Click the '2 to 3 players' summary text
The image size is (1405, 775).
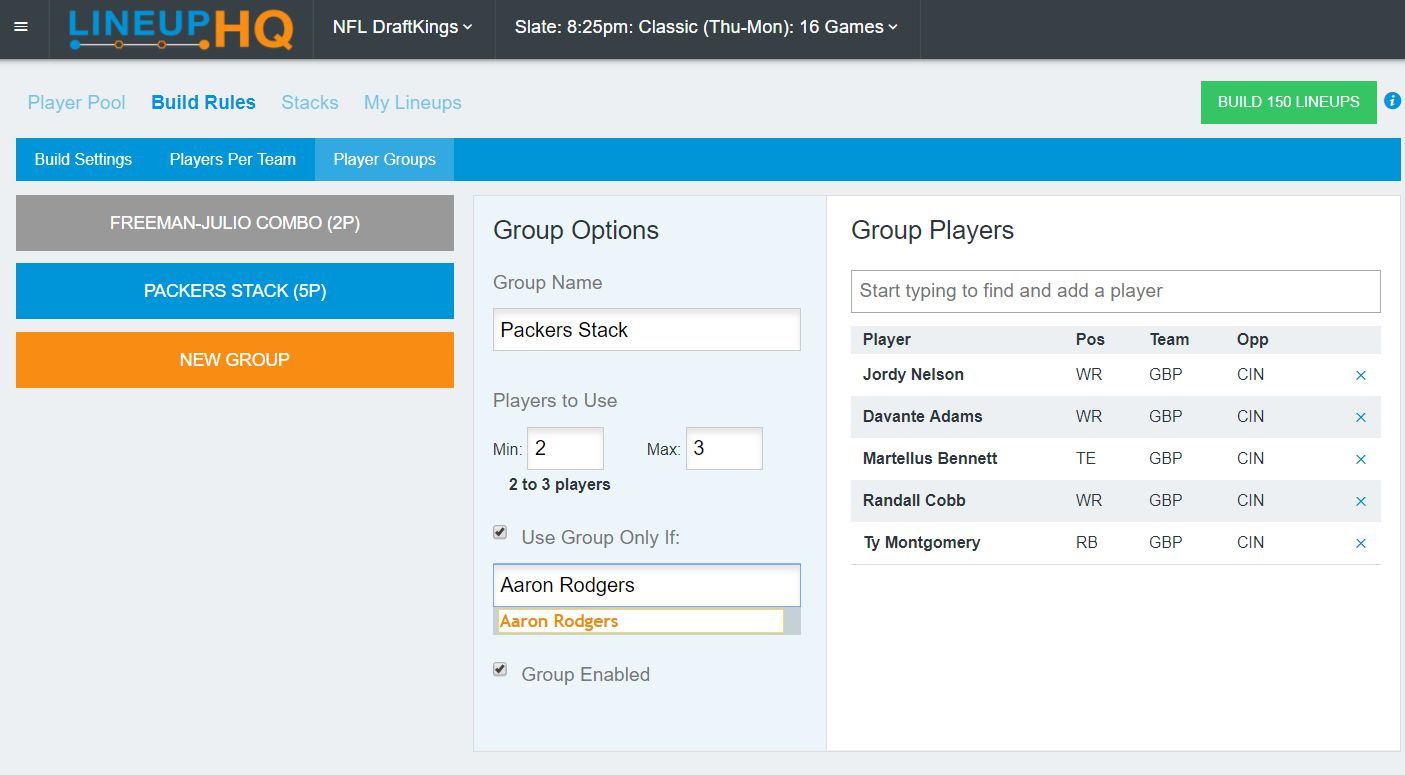(559, 485)
